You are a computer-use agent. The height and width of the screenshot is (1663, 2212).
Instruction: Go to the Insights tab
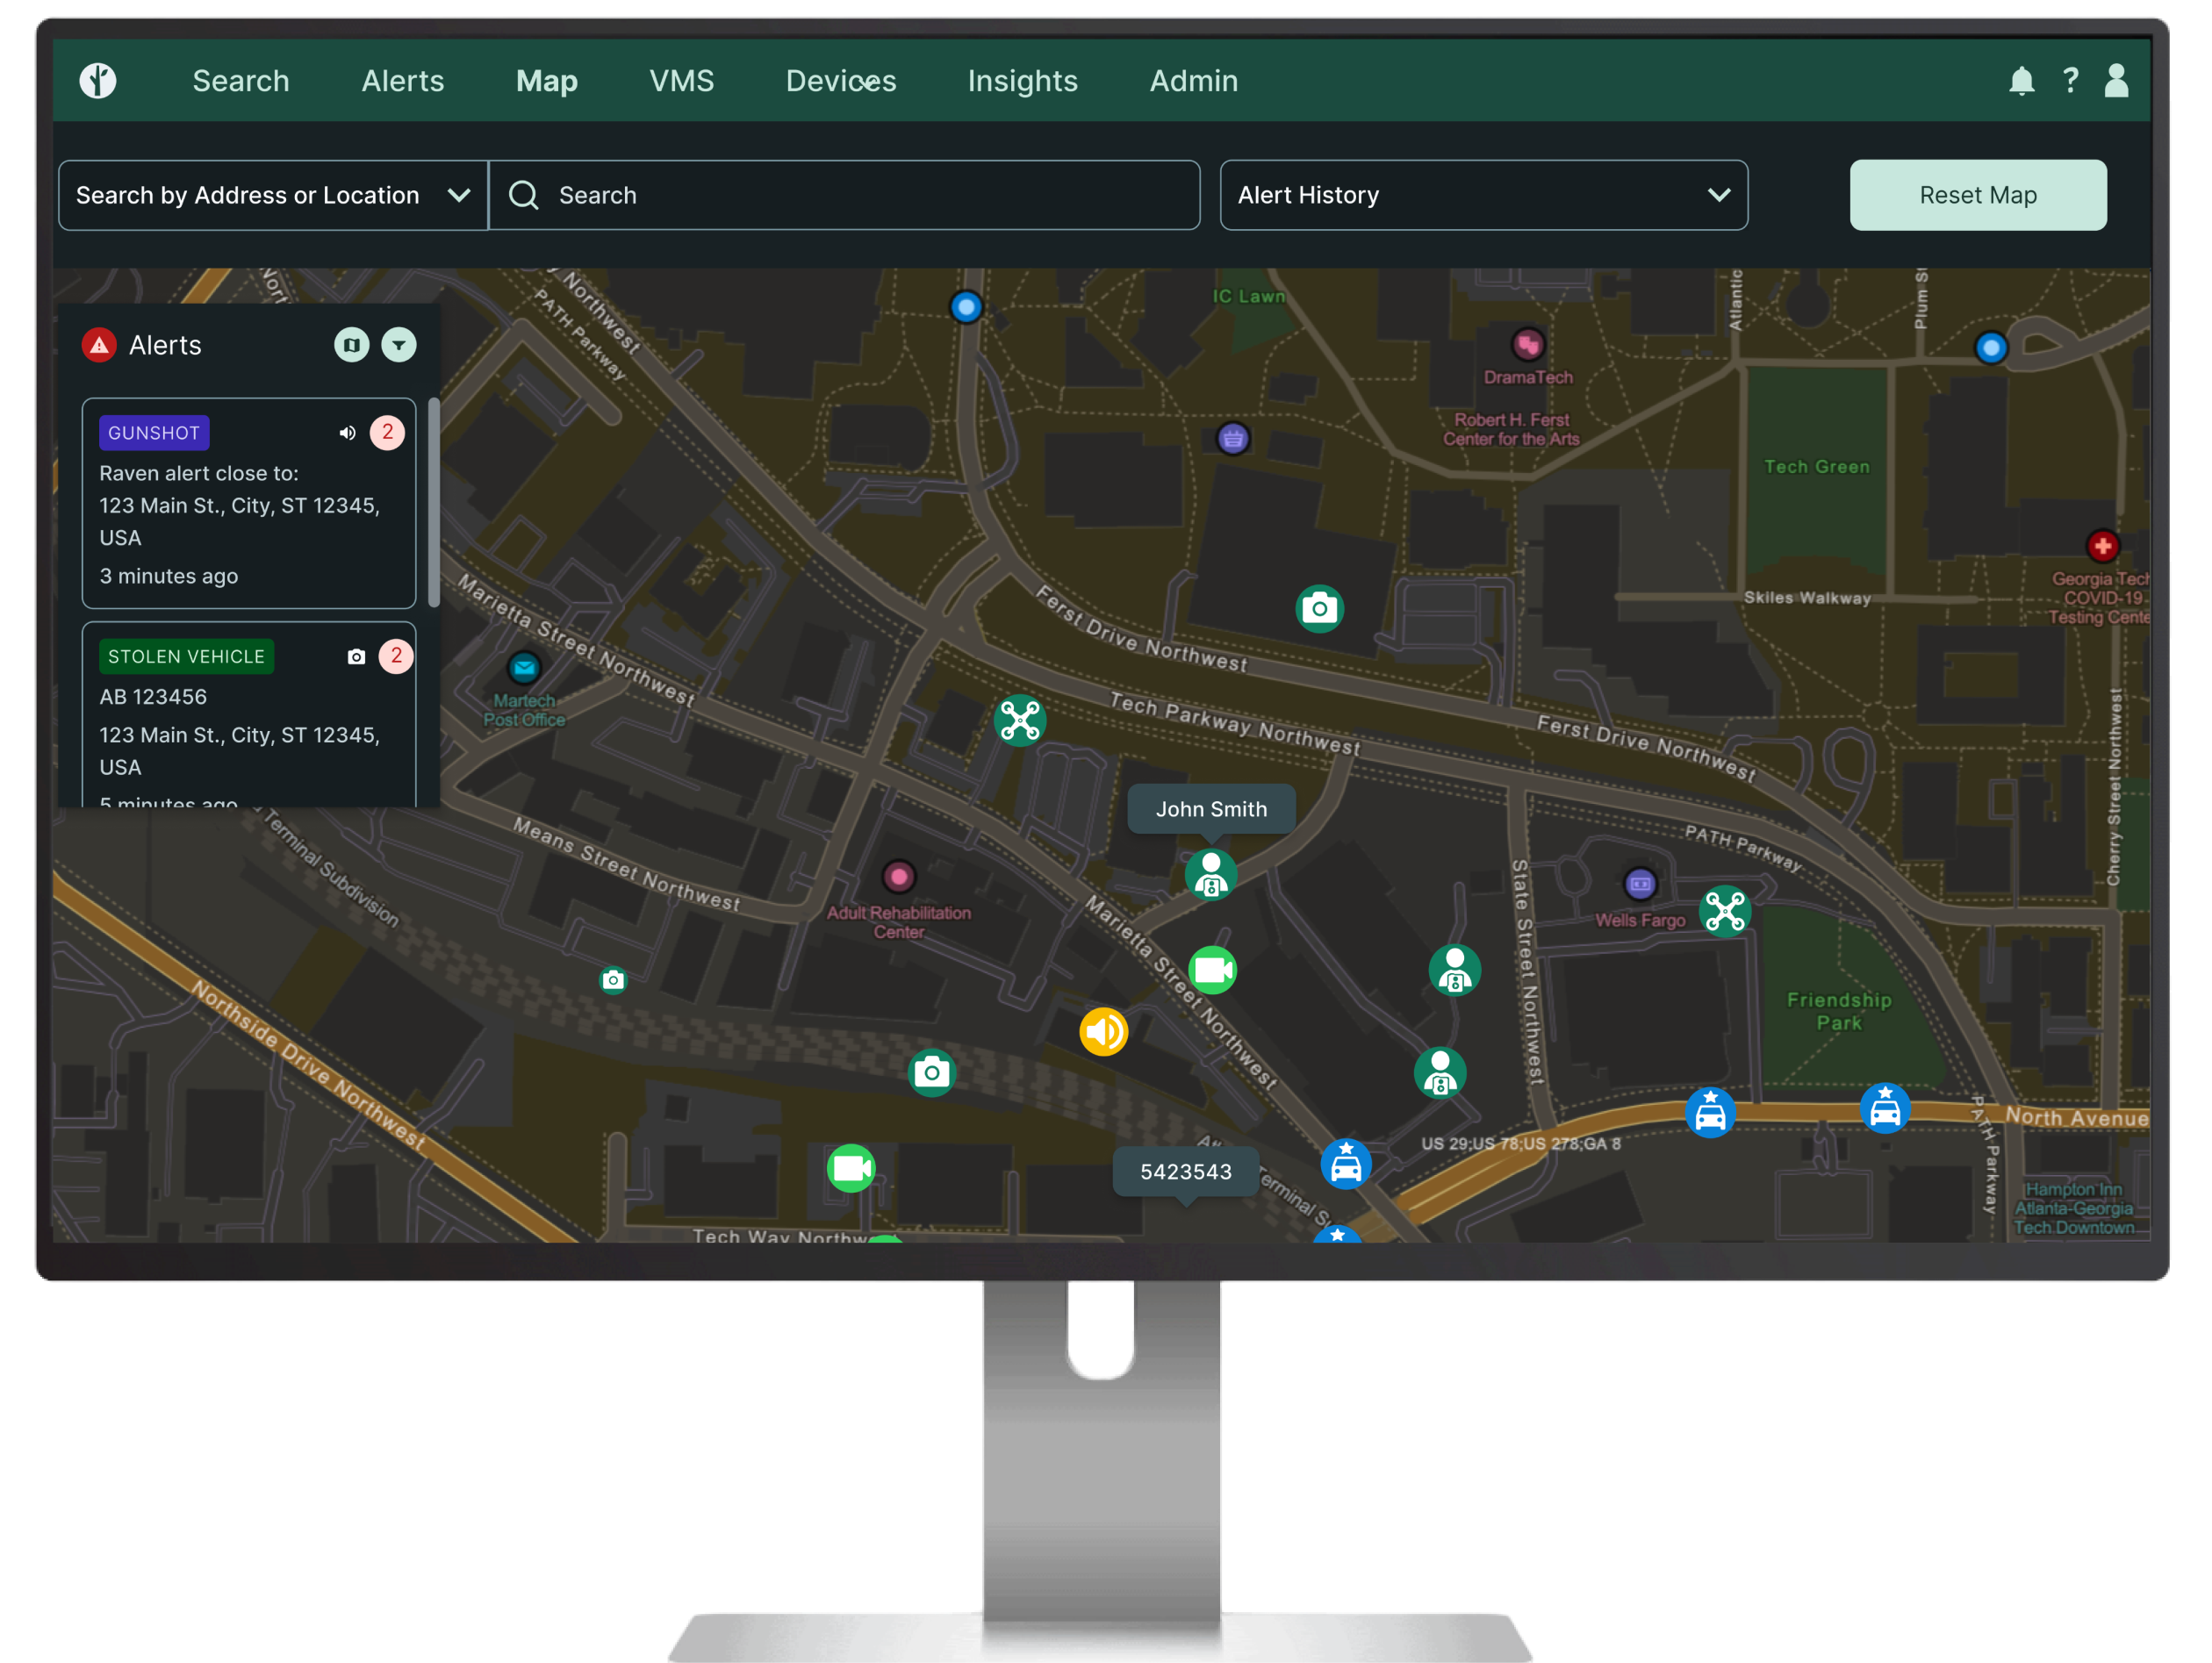click(1022, 81)
